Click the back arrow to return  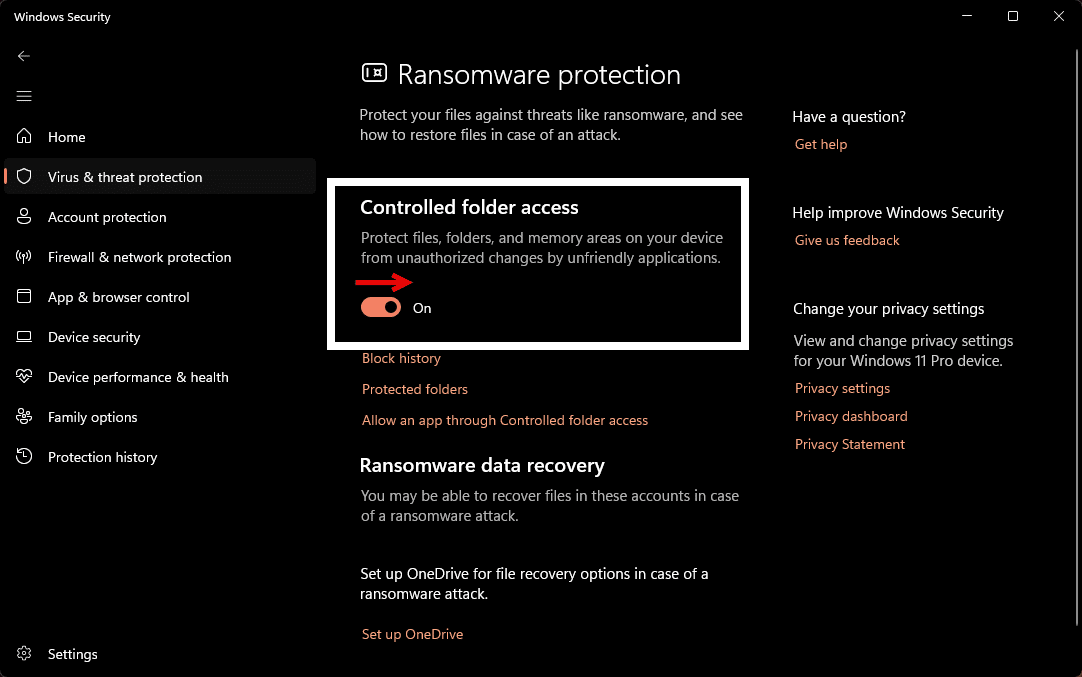point(24,56)
